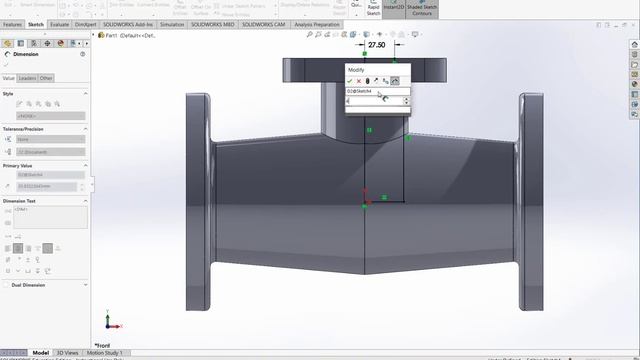Click the Dimension Text <DIM> box
The height and width of the screenshot is (360, 640).
[x=51, y=217]
